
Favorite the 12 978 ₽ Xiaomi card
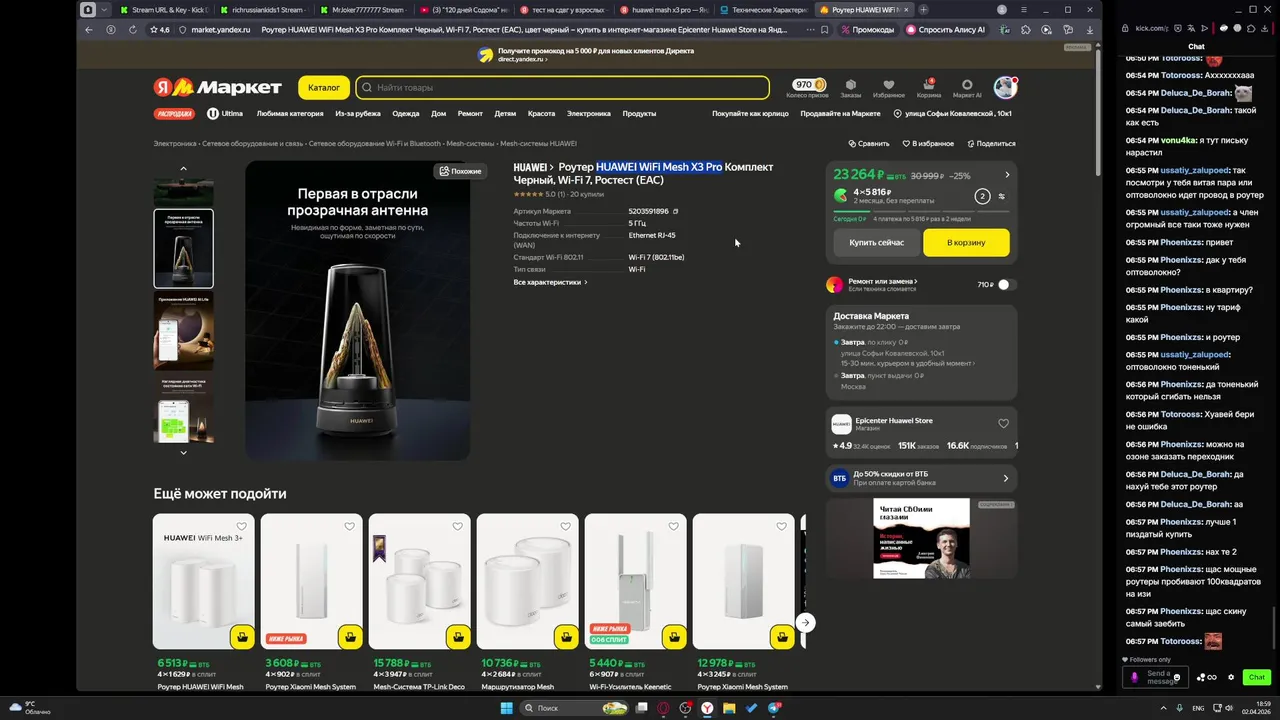pyautogui.click(x=781, y=526)
